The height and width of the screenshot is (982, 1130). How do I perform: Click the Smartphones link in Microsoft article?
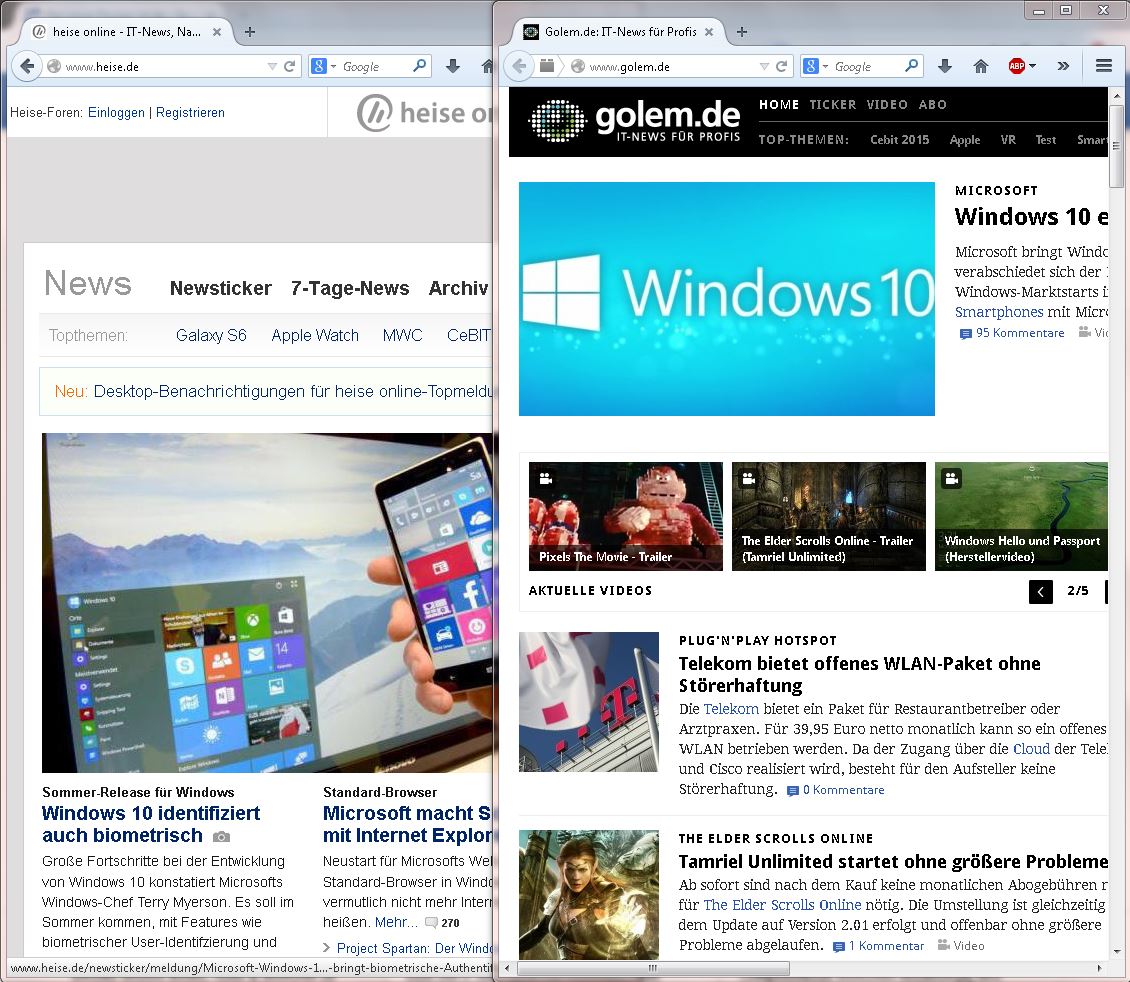point(999,312)
